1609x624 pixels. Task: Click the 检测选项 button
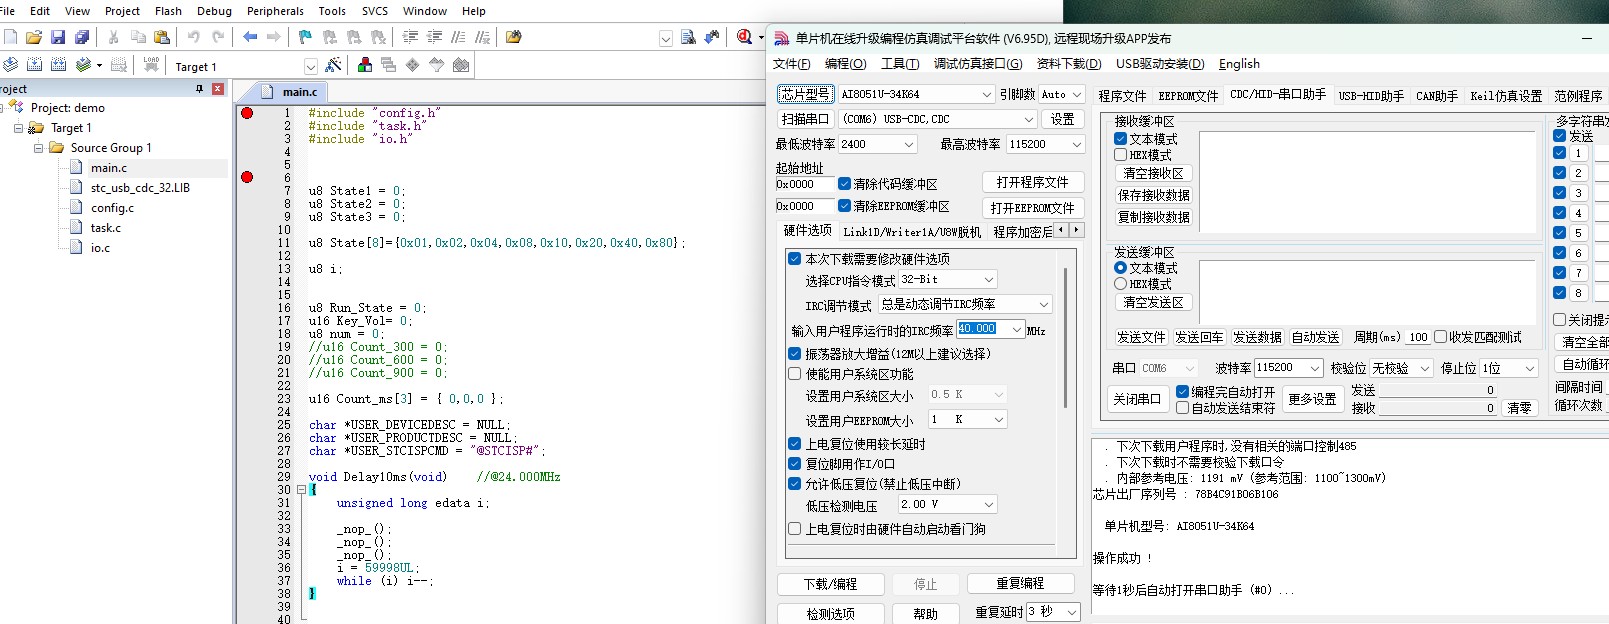click(830, 614)
